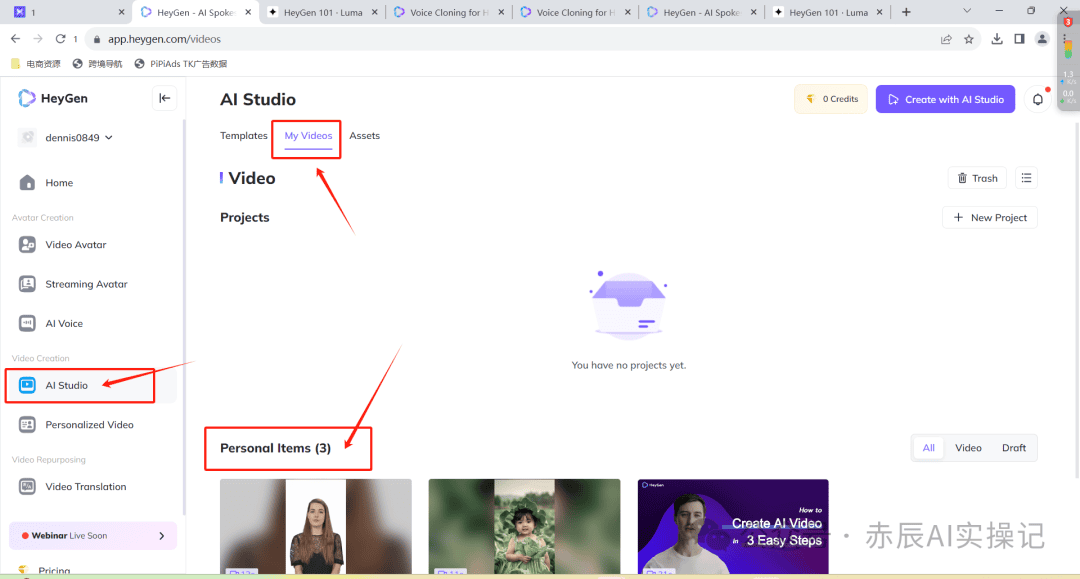Image resolution: width=1080 pixels, height=579 pixels.
Task: Go to Home in sidebar
Action: coord(59,183)
